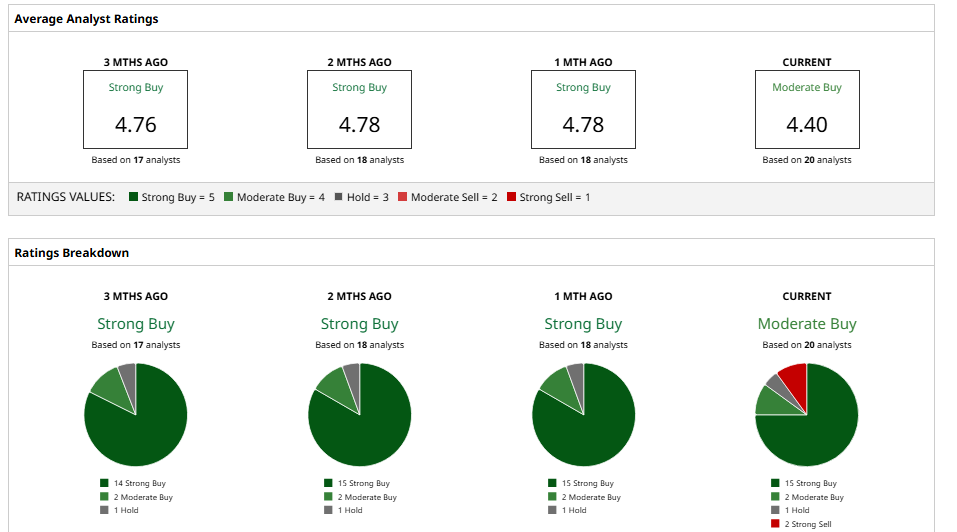Click "Based on 20 analysts" under the CURRENT box
This screenshot has width=957, height=532.
807,160
